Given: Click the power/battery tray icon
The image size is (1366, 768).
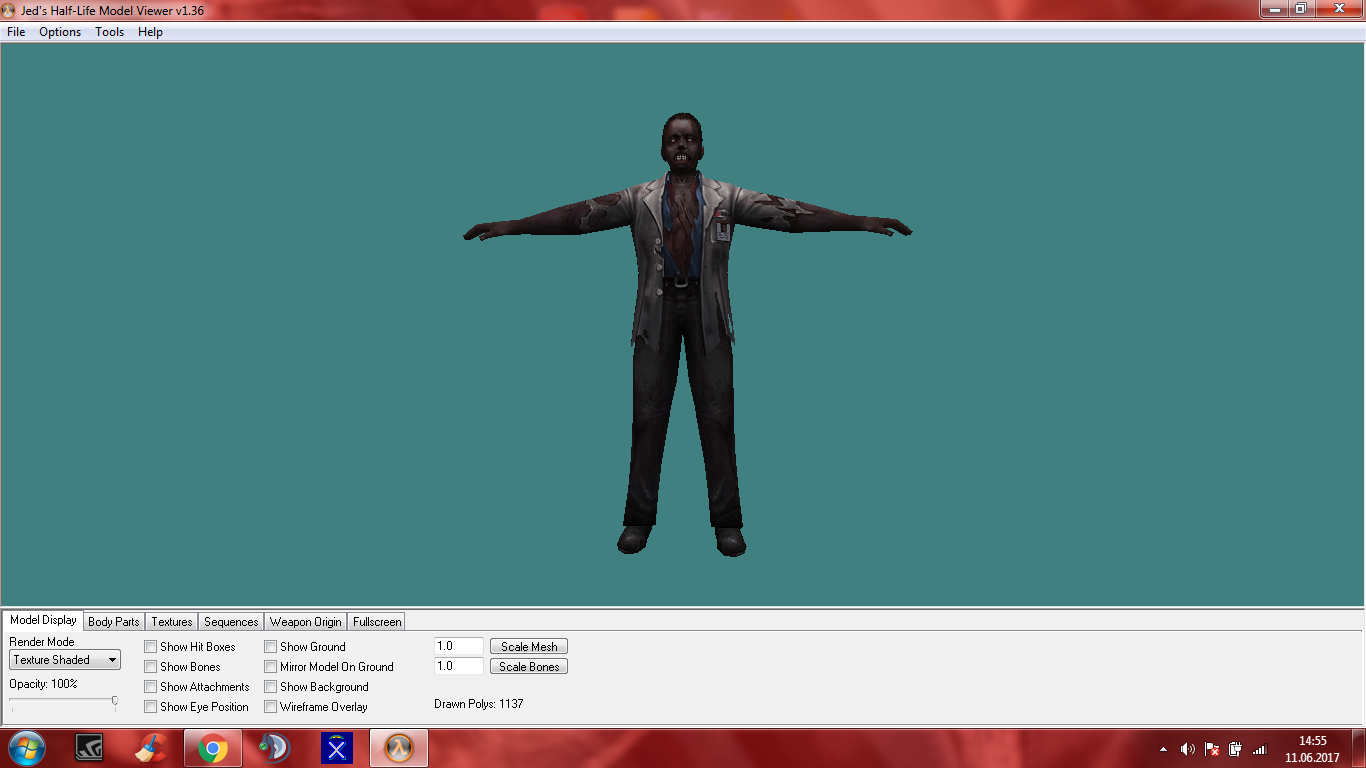Looking at the screenshot, I should [1235, 749].
